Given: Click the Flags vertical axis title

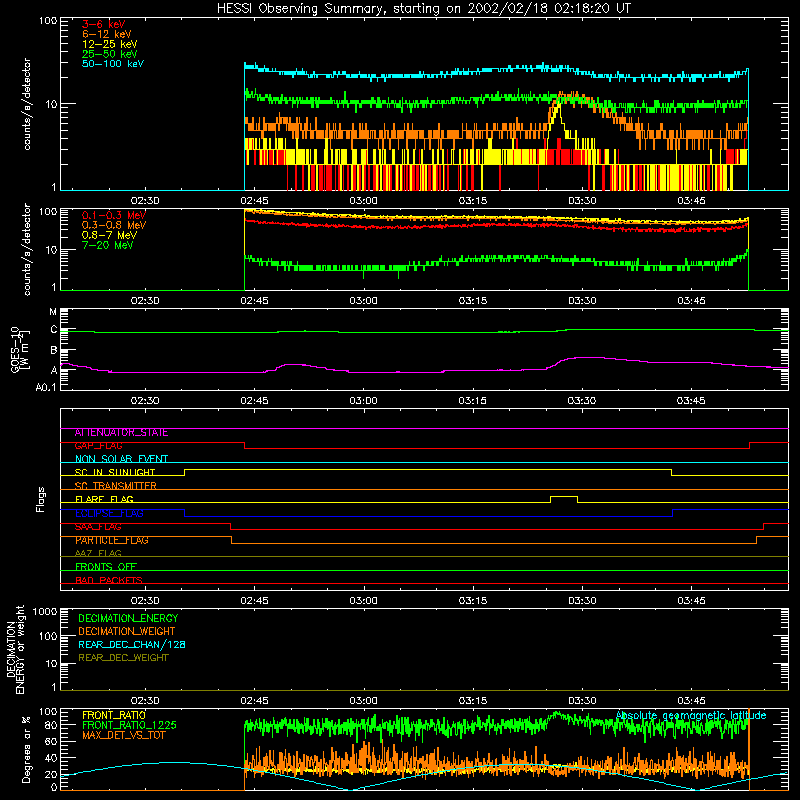Looking at the screenshot, I should [x=41, y=499].
